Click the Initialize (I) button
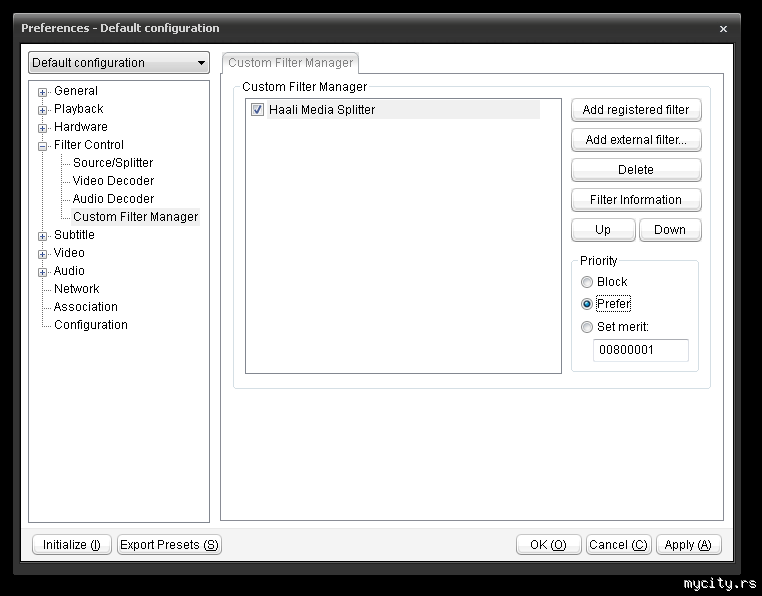762x596 pixels. (x=72, y=545)
